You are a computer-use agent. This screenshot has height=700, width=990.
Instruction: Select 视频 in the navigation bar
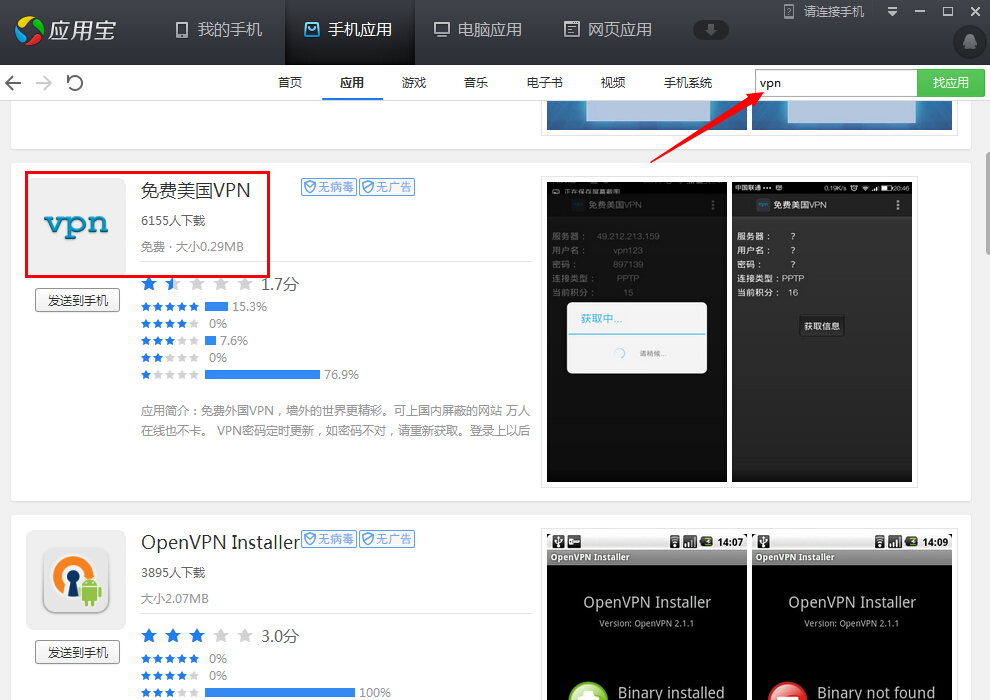(612, 83)
